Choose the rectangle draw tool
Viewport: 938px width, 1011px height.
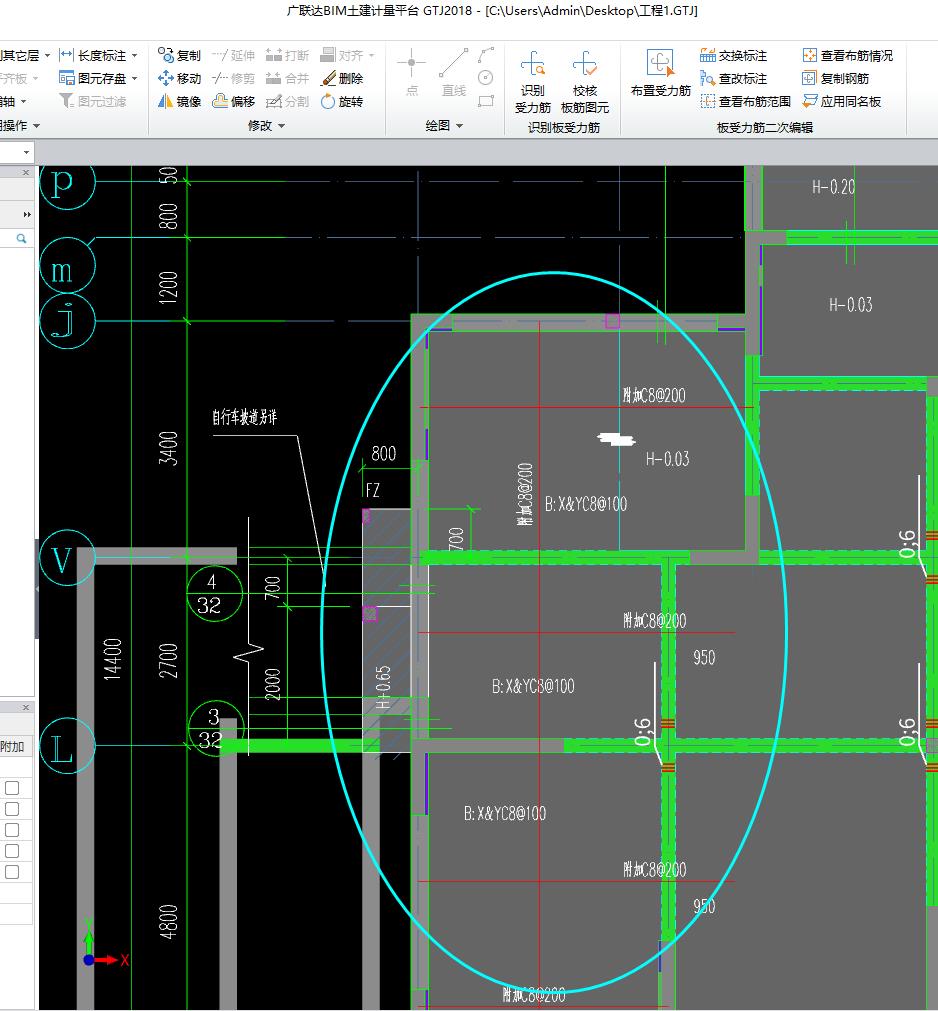486,101
